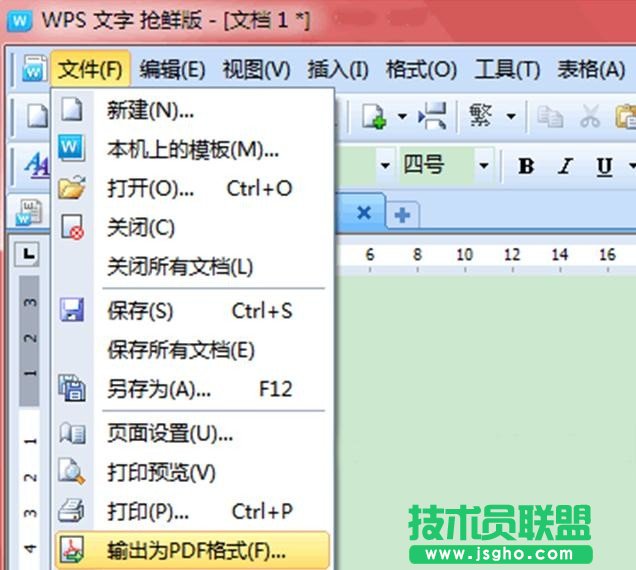Expand the dropdown arrow next to 繁
The width and height of the screenshot is (636, 570).
[511, 117]
